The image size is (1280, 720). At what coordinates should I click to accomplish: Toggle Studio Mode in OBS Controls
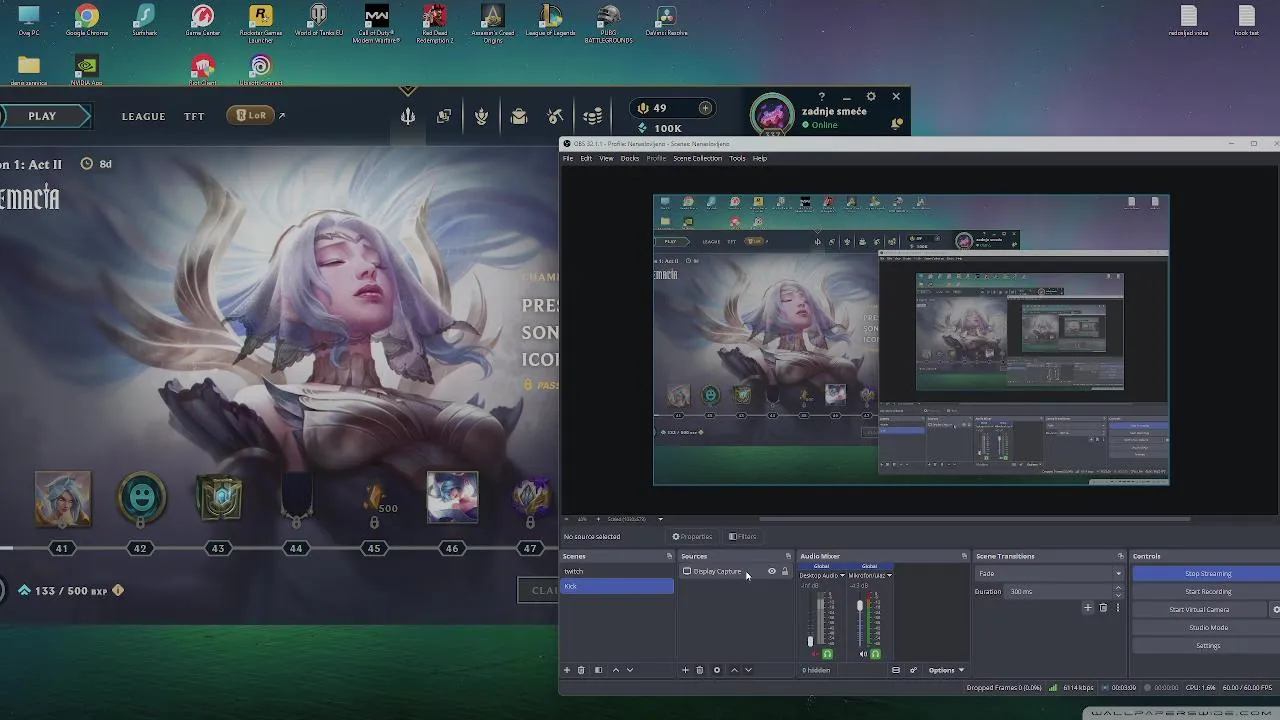pyautogui.click(x=1208, y=628)
